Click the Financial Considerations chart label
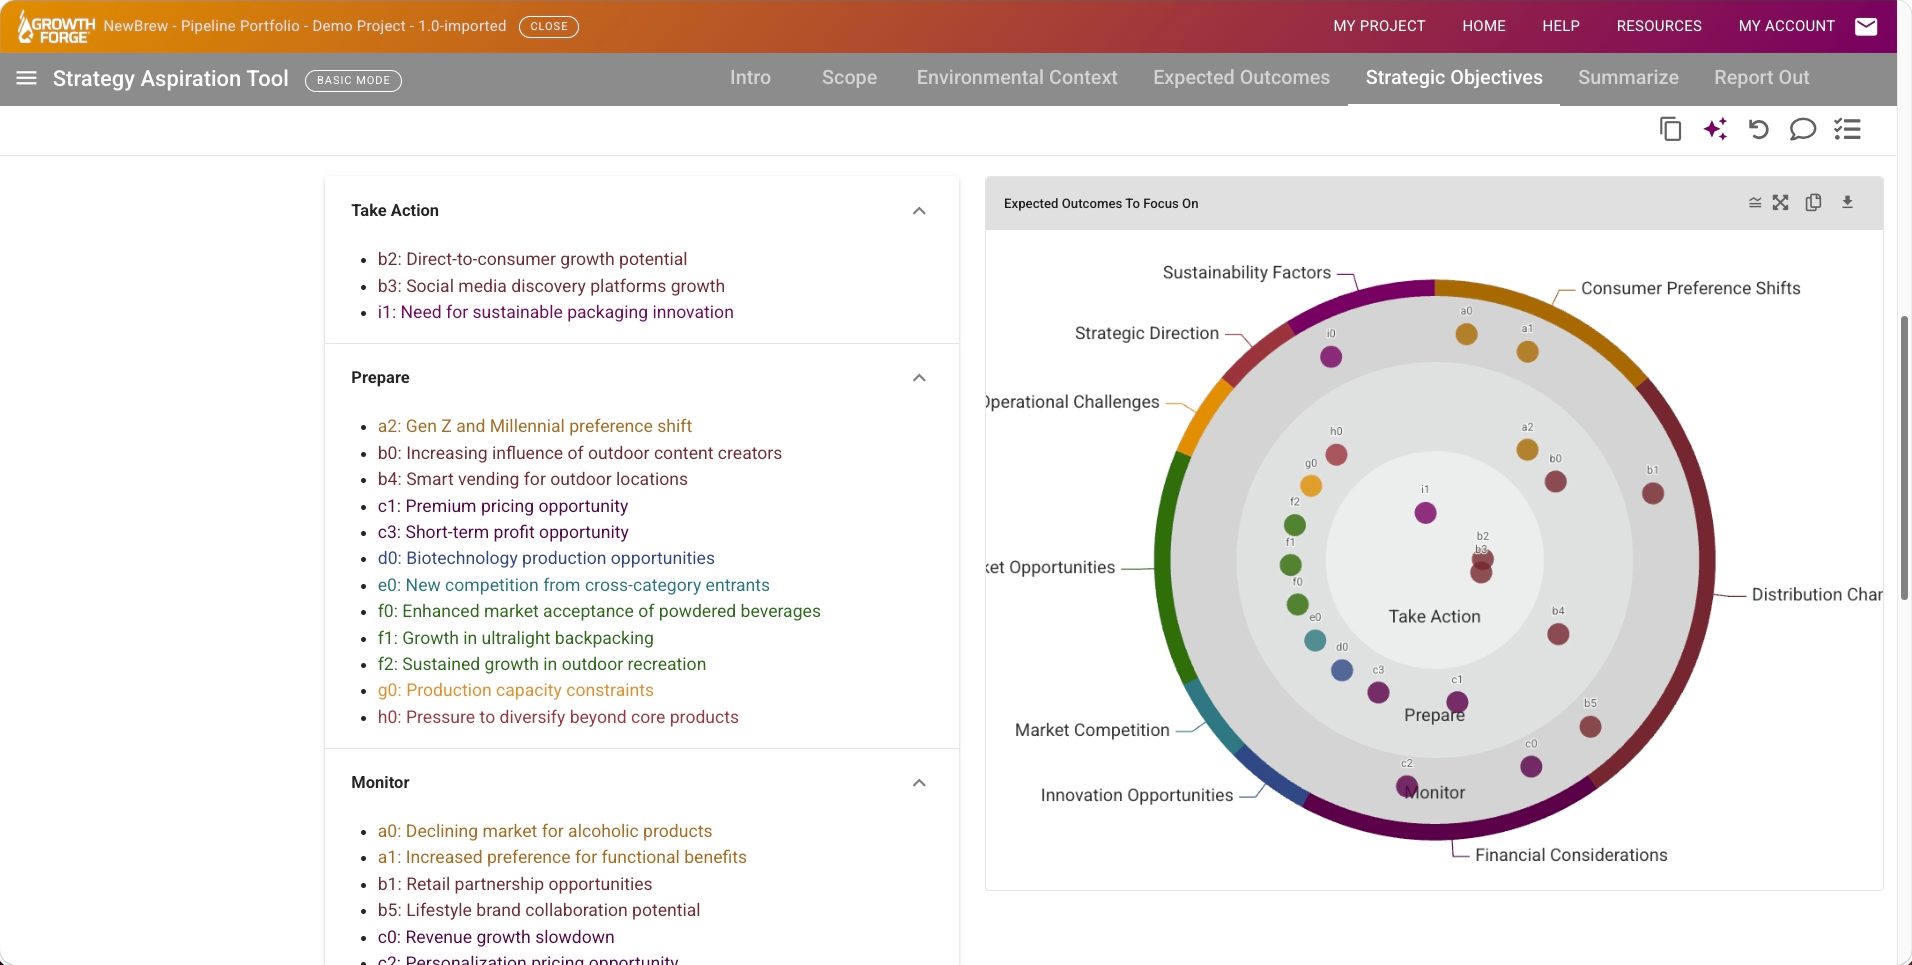 point(1571,855)
